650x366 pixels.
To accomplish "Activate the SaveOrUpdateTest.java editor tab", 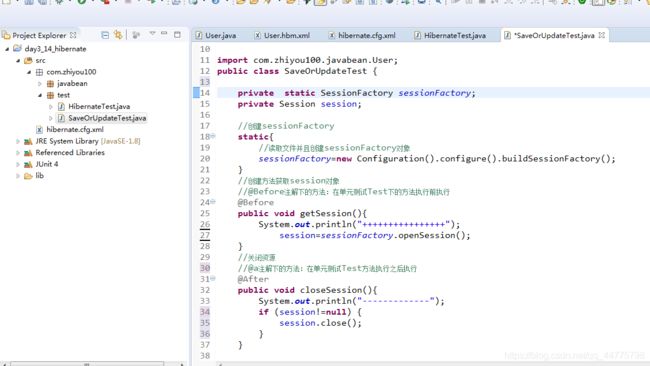I will pos(554,36).
